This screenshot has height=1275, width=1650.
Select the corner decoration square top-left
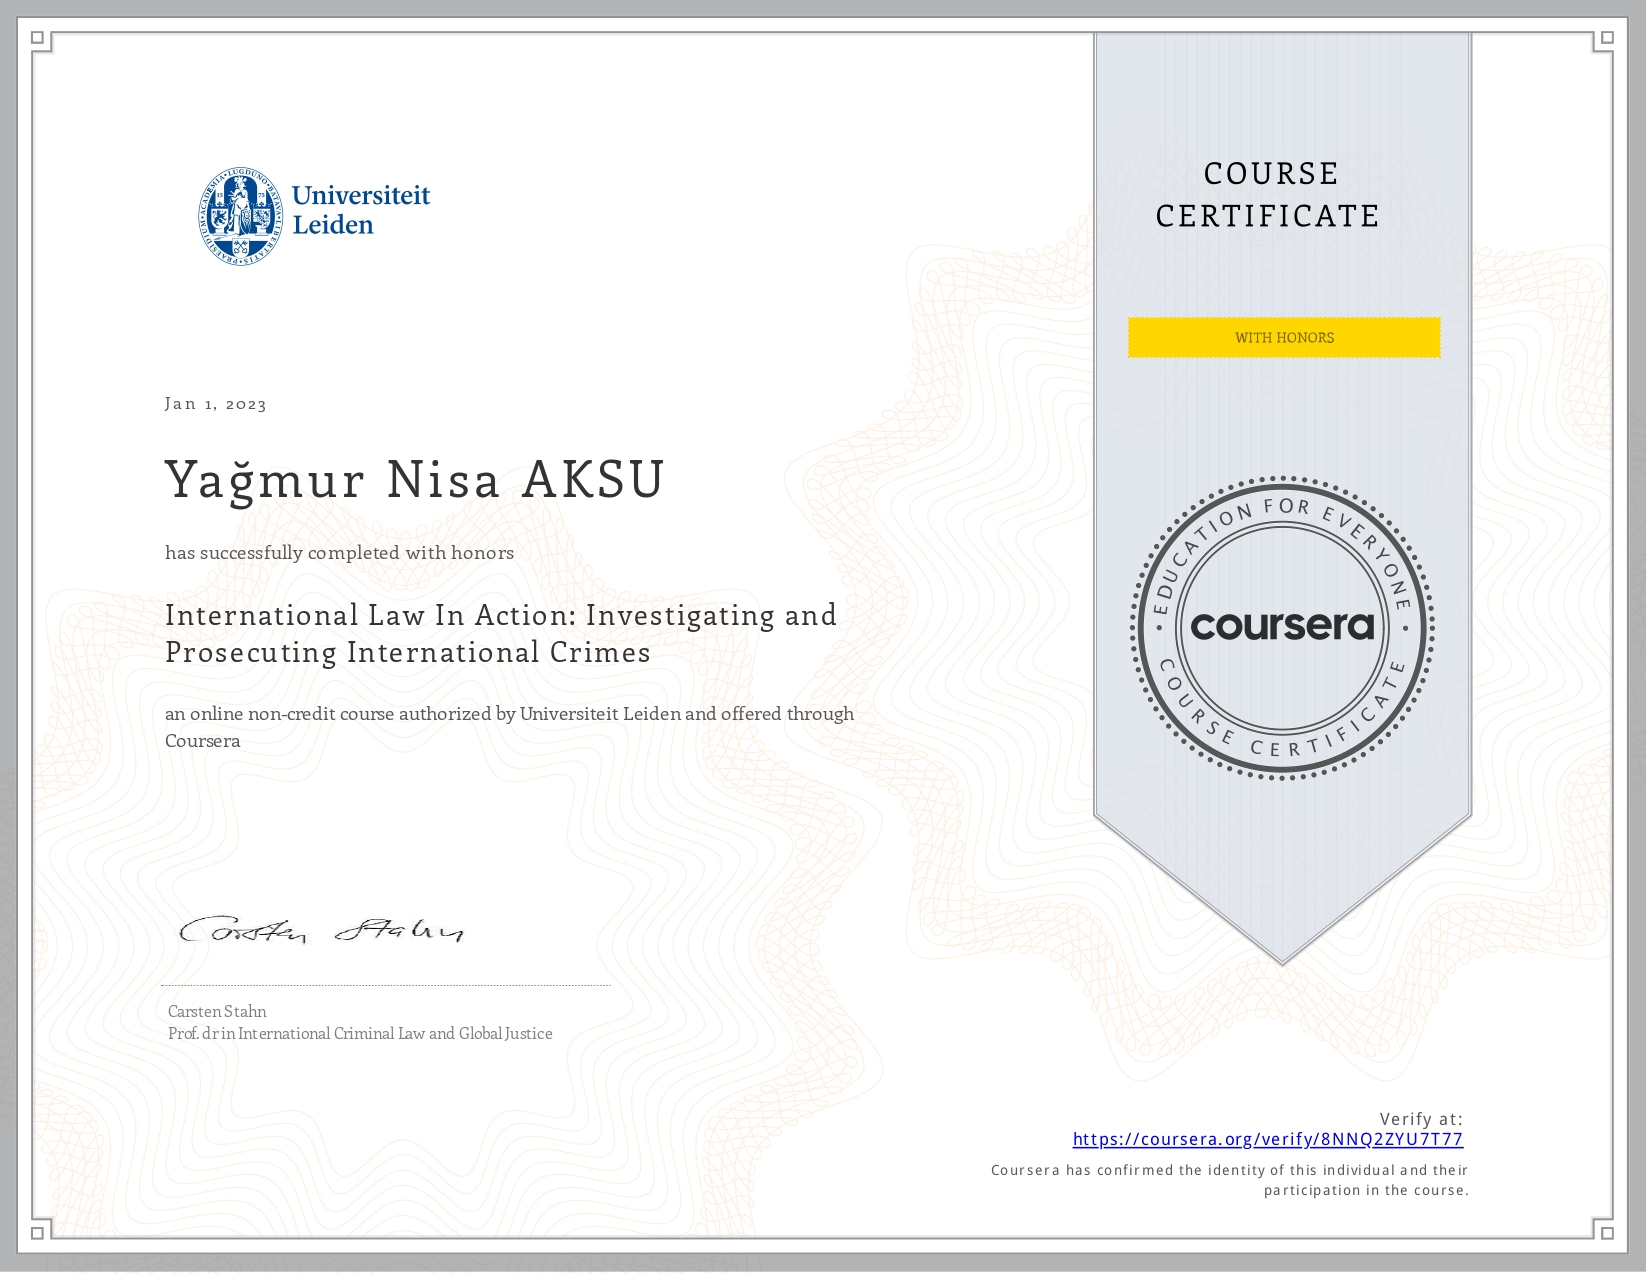coord(37,37)
